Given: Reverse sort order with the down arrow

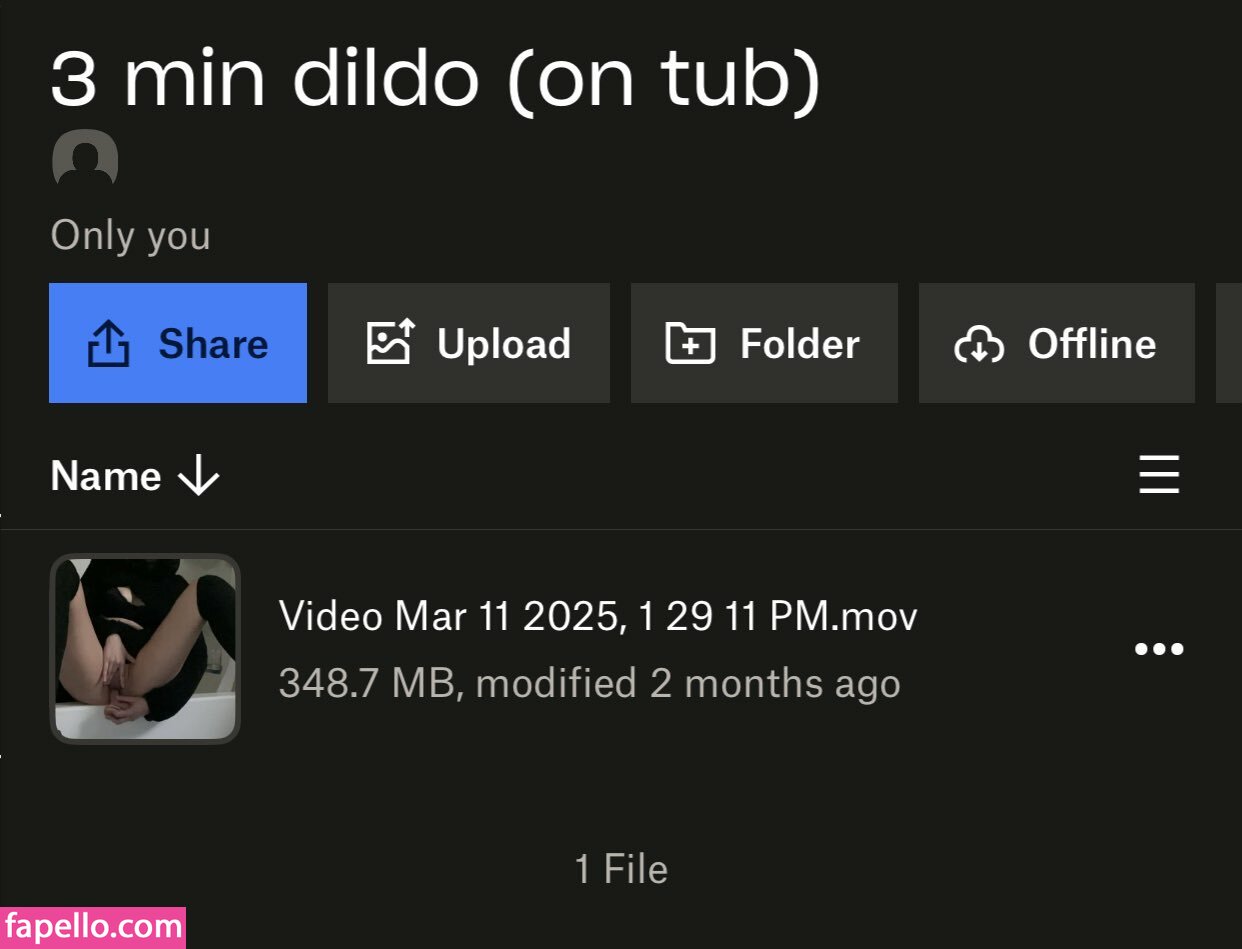Looking at the screenshot, I should tap(198, 477).
